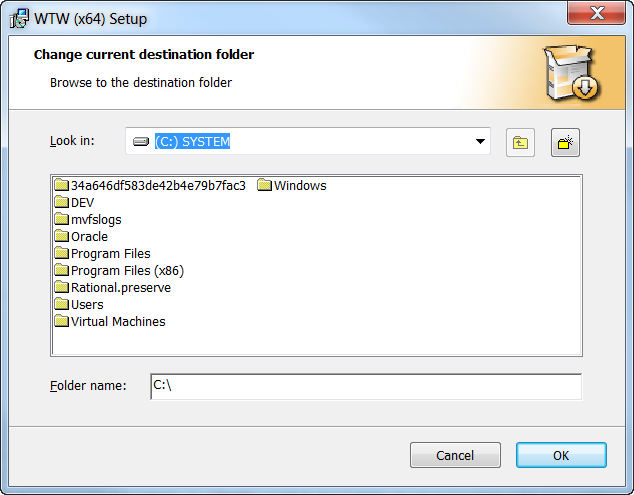Select the (C:) SYSTEM drive entry
634x495 pixels.
(x=192, y=142)
